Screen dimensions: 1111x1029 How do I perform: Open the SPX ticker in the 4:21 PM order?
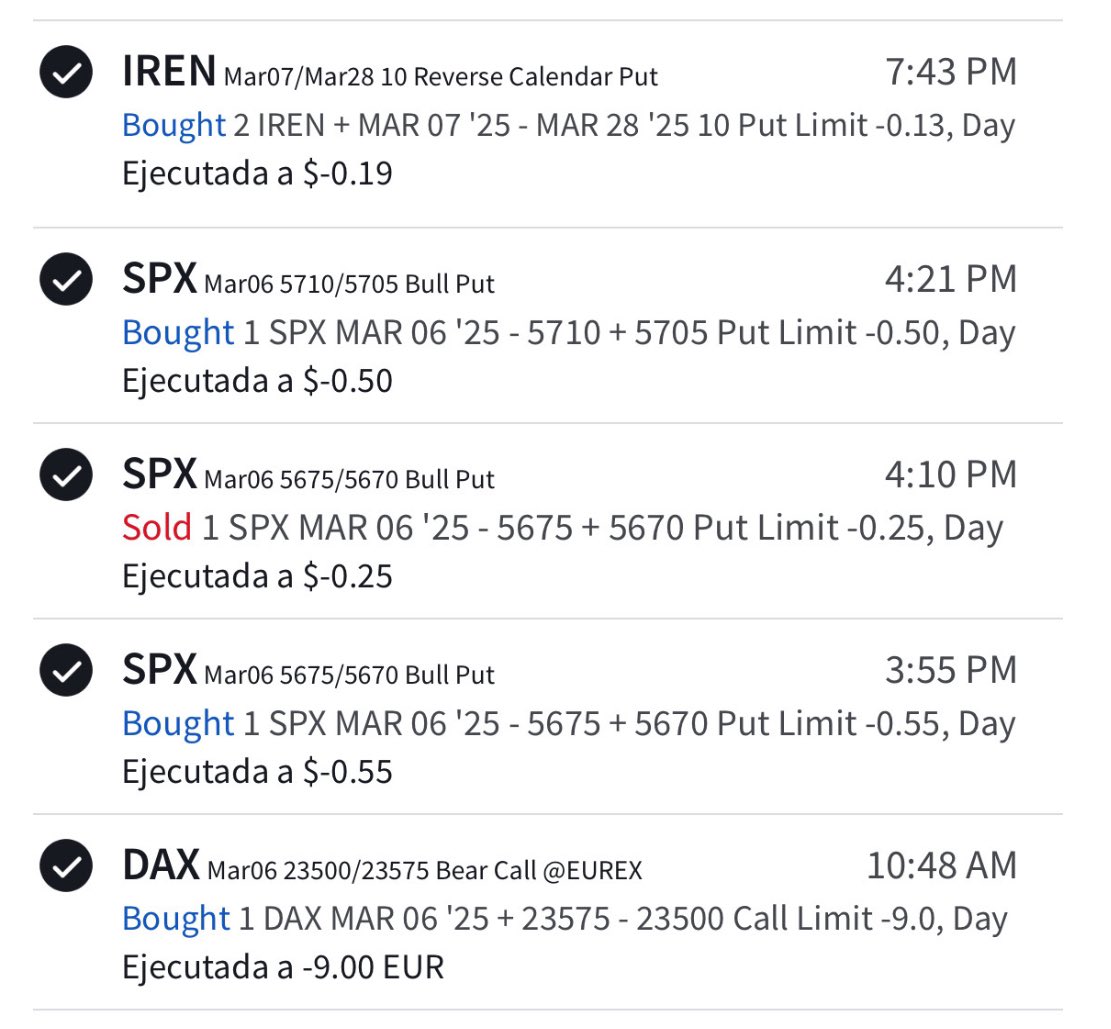159,278
